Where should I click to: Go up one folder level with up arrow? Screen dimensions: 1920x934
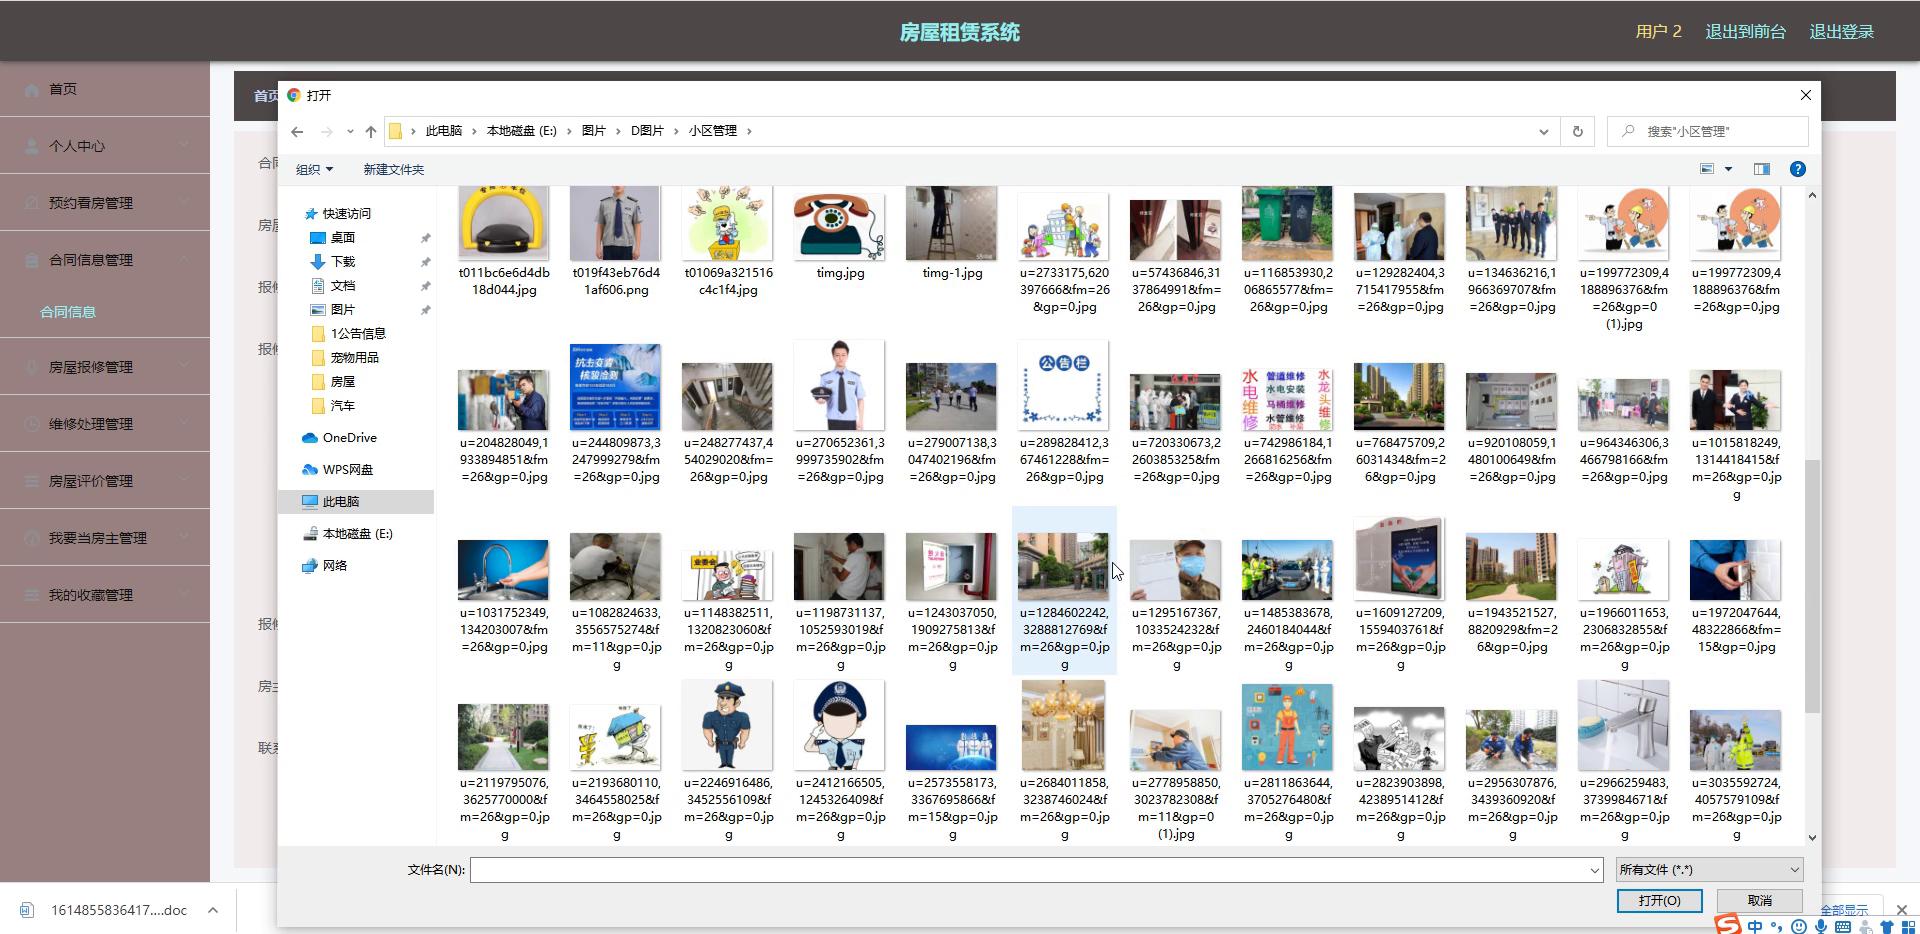click(371, 131)
